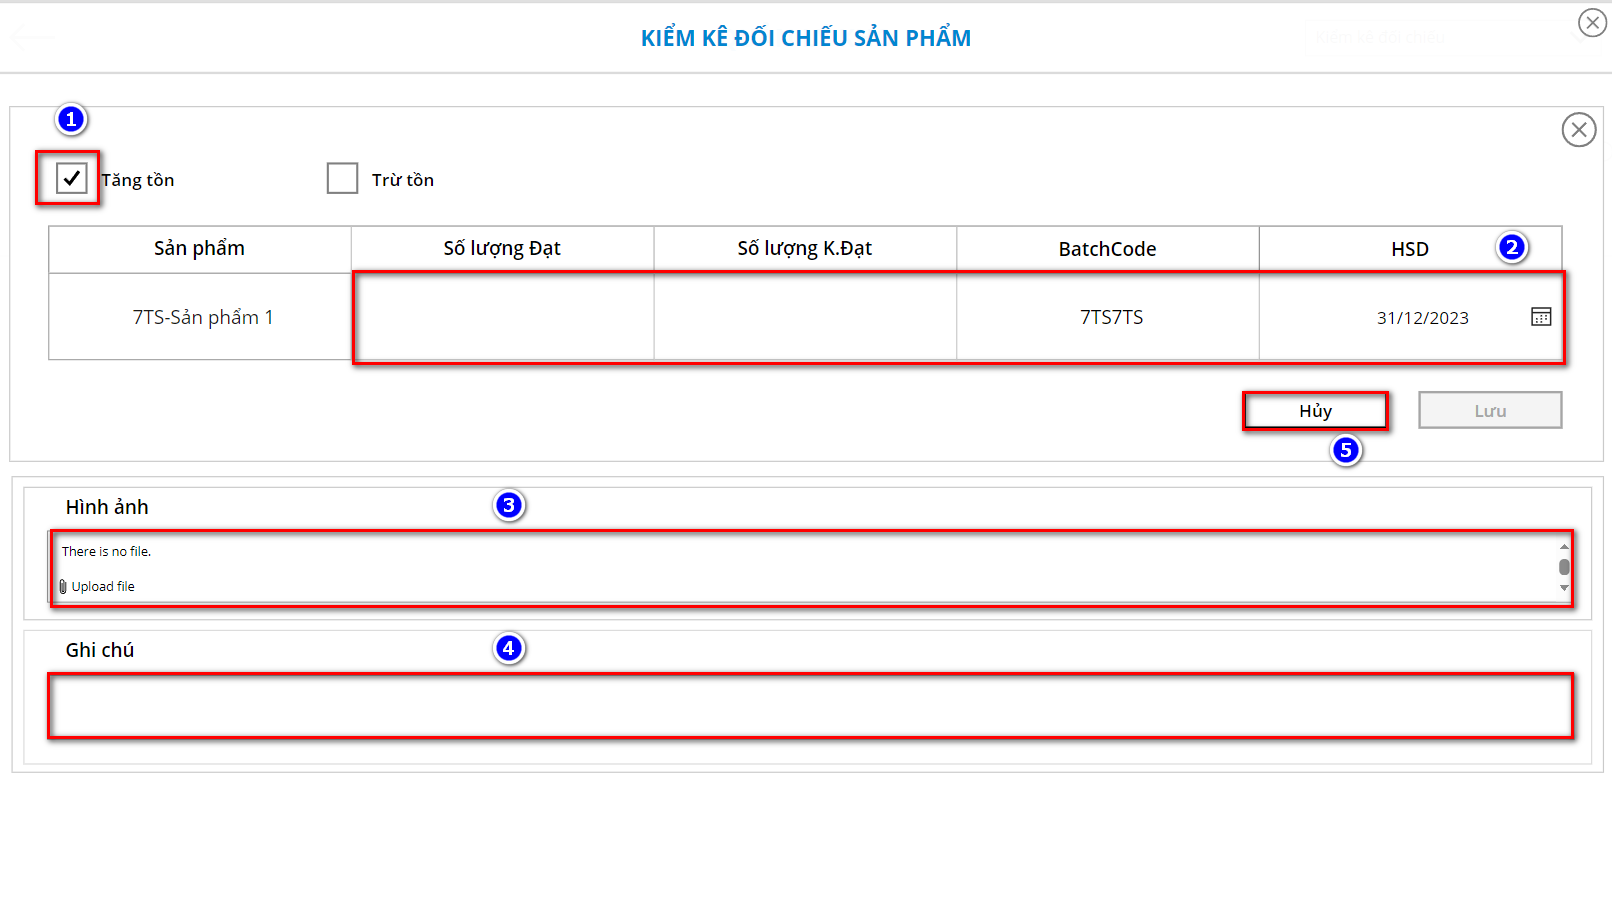
Task: Click the Trừ tồn label
Action: click(x=403, y=180)
